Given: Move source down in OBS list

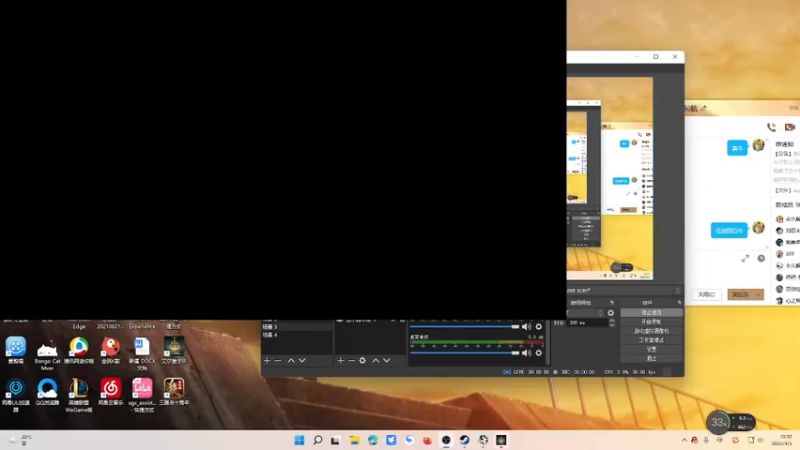Looking at the screenshot, I should tap(387, 360).
